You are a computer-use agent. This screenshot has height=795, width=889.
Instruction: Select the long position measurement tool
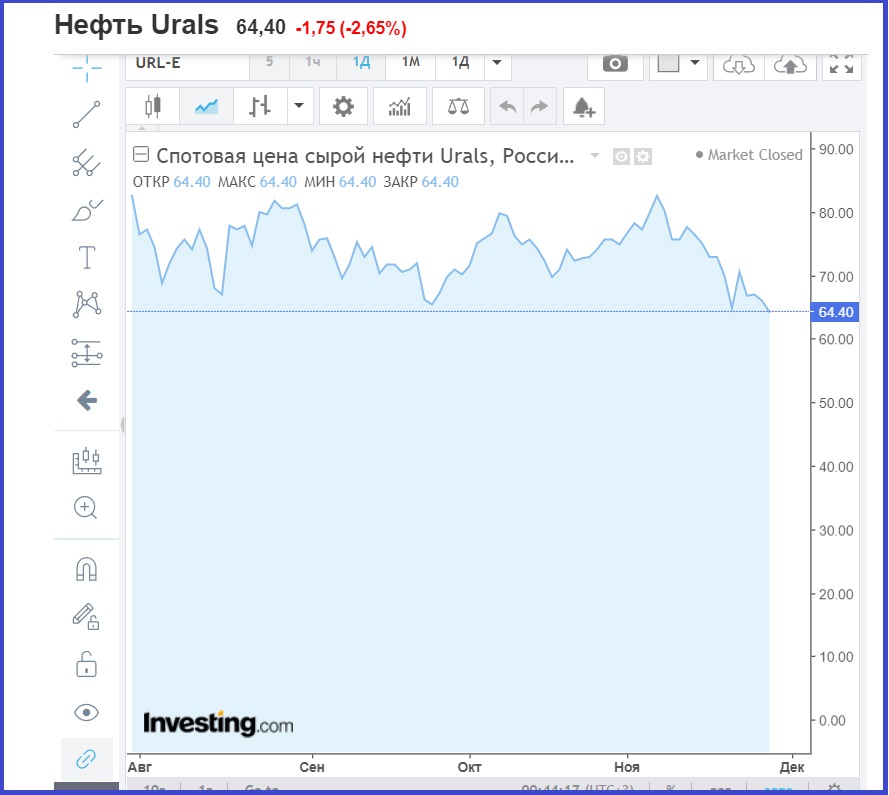click(87, 353)
